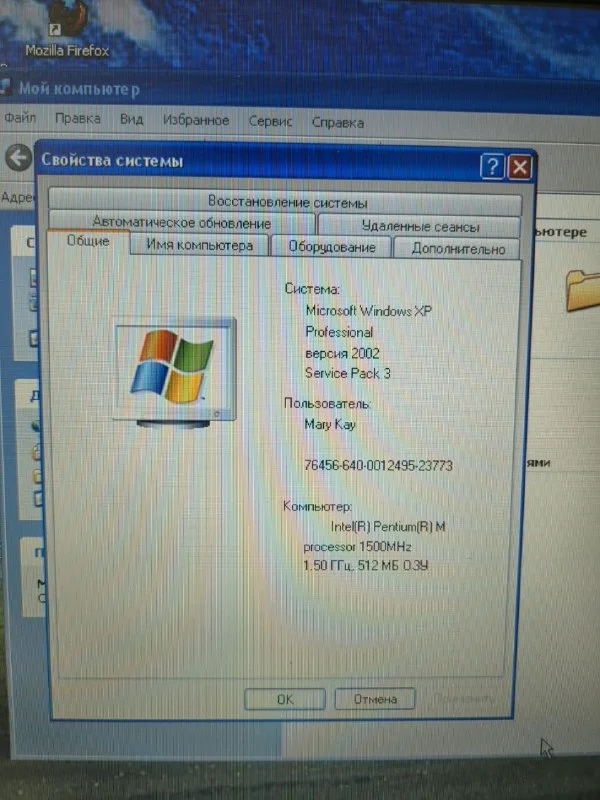
Task: Switch to Удаленные сеансы tab
Action: [419, 226]
